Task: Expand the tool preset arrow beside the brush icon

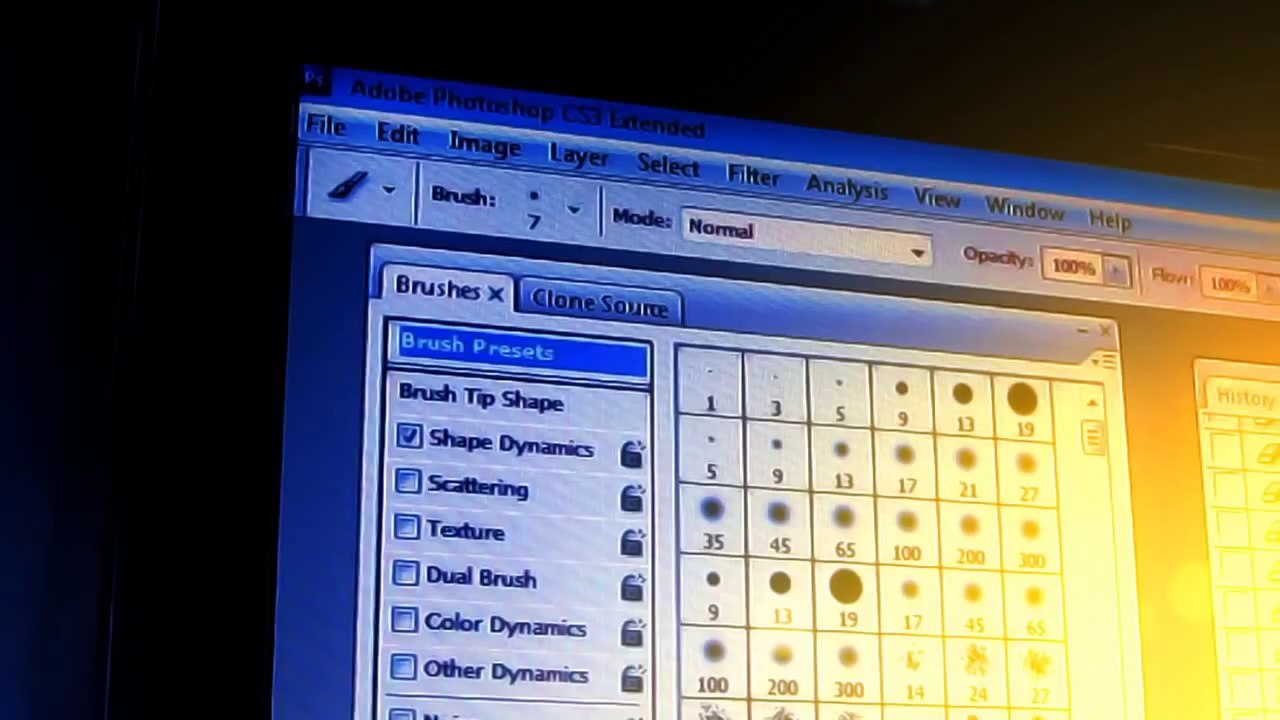Action: pos(389,189)
